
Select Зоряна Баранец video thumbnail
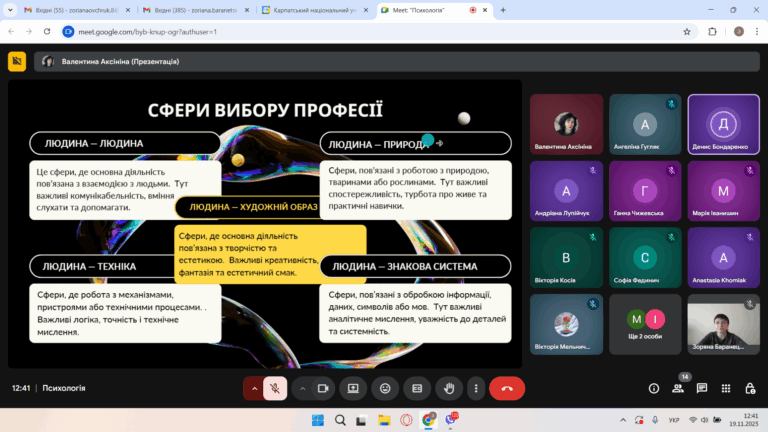coord(723,324)
